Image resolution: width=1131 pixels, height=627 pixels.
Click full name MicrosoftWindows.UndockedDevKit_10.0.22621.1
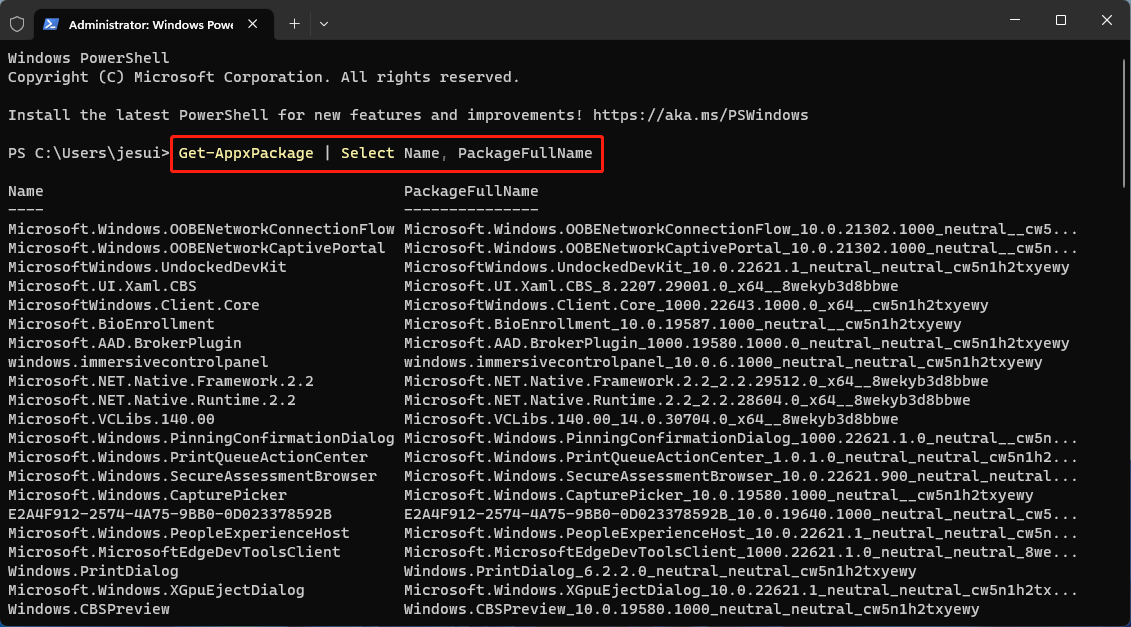coord(736,267)
